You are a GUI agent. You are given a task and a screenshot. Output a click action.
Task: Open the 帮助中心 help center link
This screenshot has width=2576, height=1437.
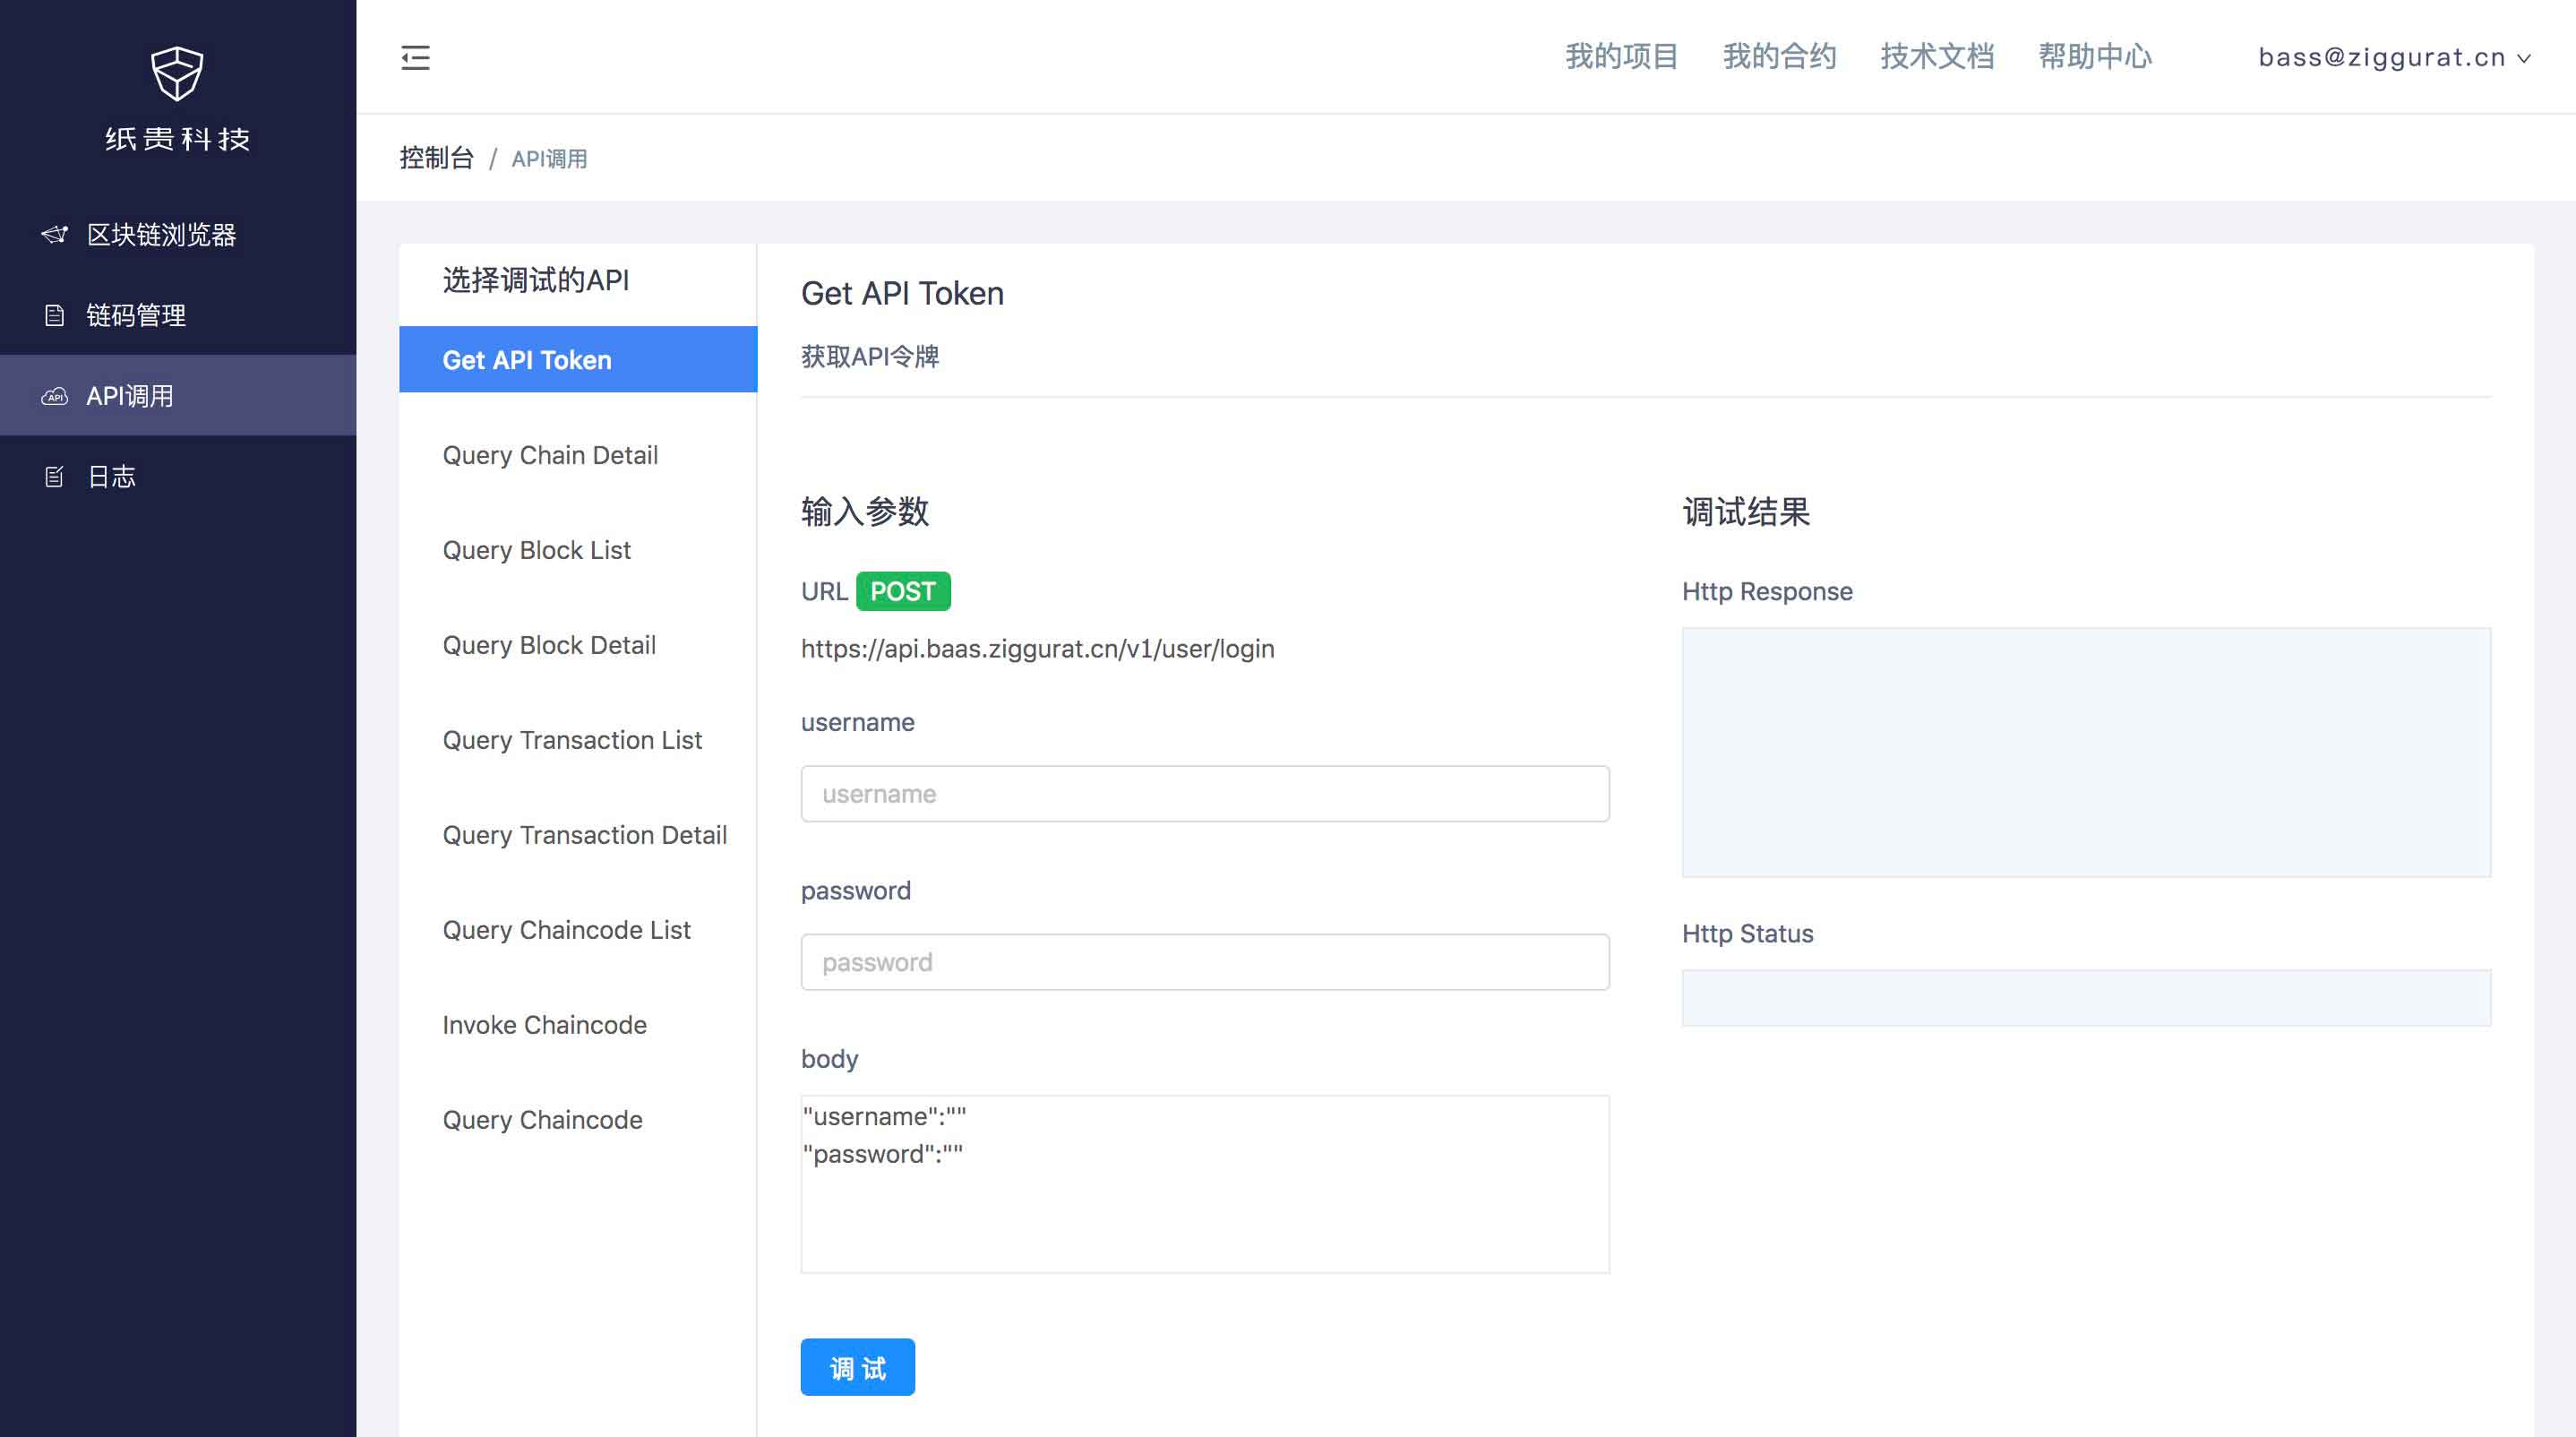(2095, 57)
